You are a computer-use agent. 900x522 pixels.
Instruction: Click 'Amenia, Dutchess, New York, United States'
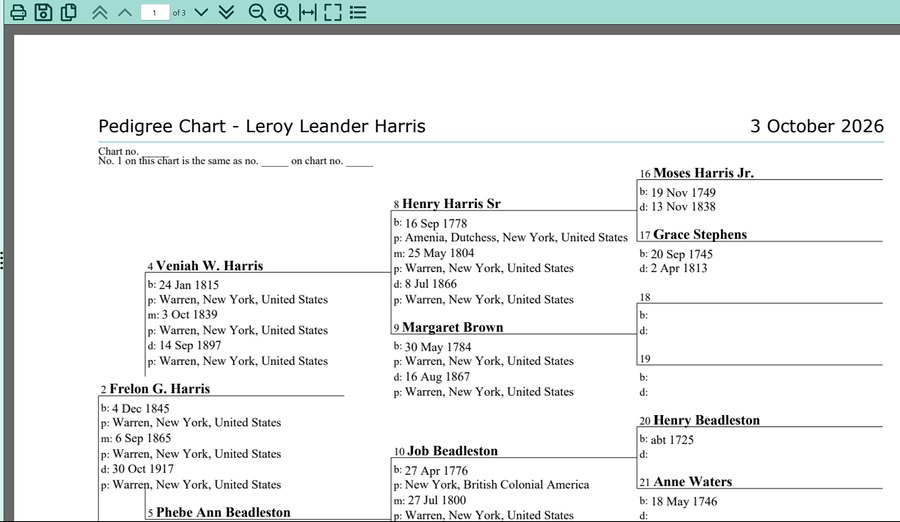click(x=517, y=237)
